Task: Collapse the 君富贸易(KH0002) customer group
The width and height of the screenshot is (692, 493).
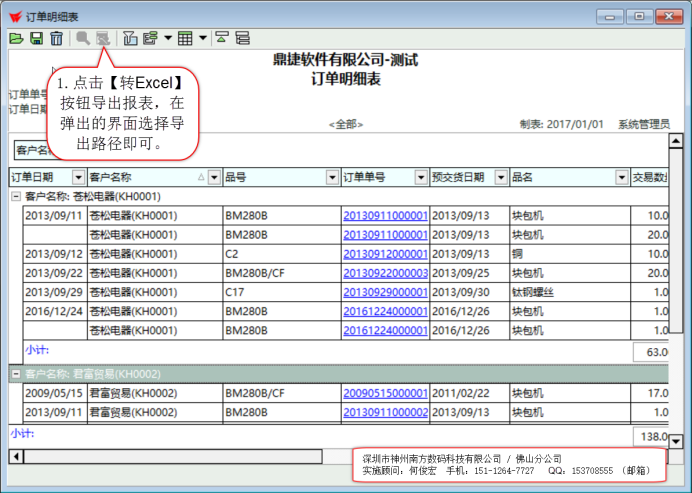Action: (x=16, y=374)
